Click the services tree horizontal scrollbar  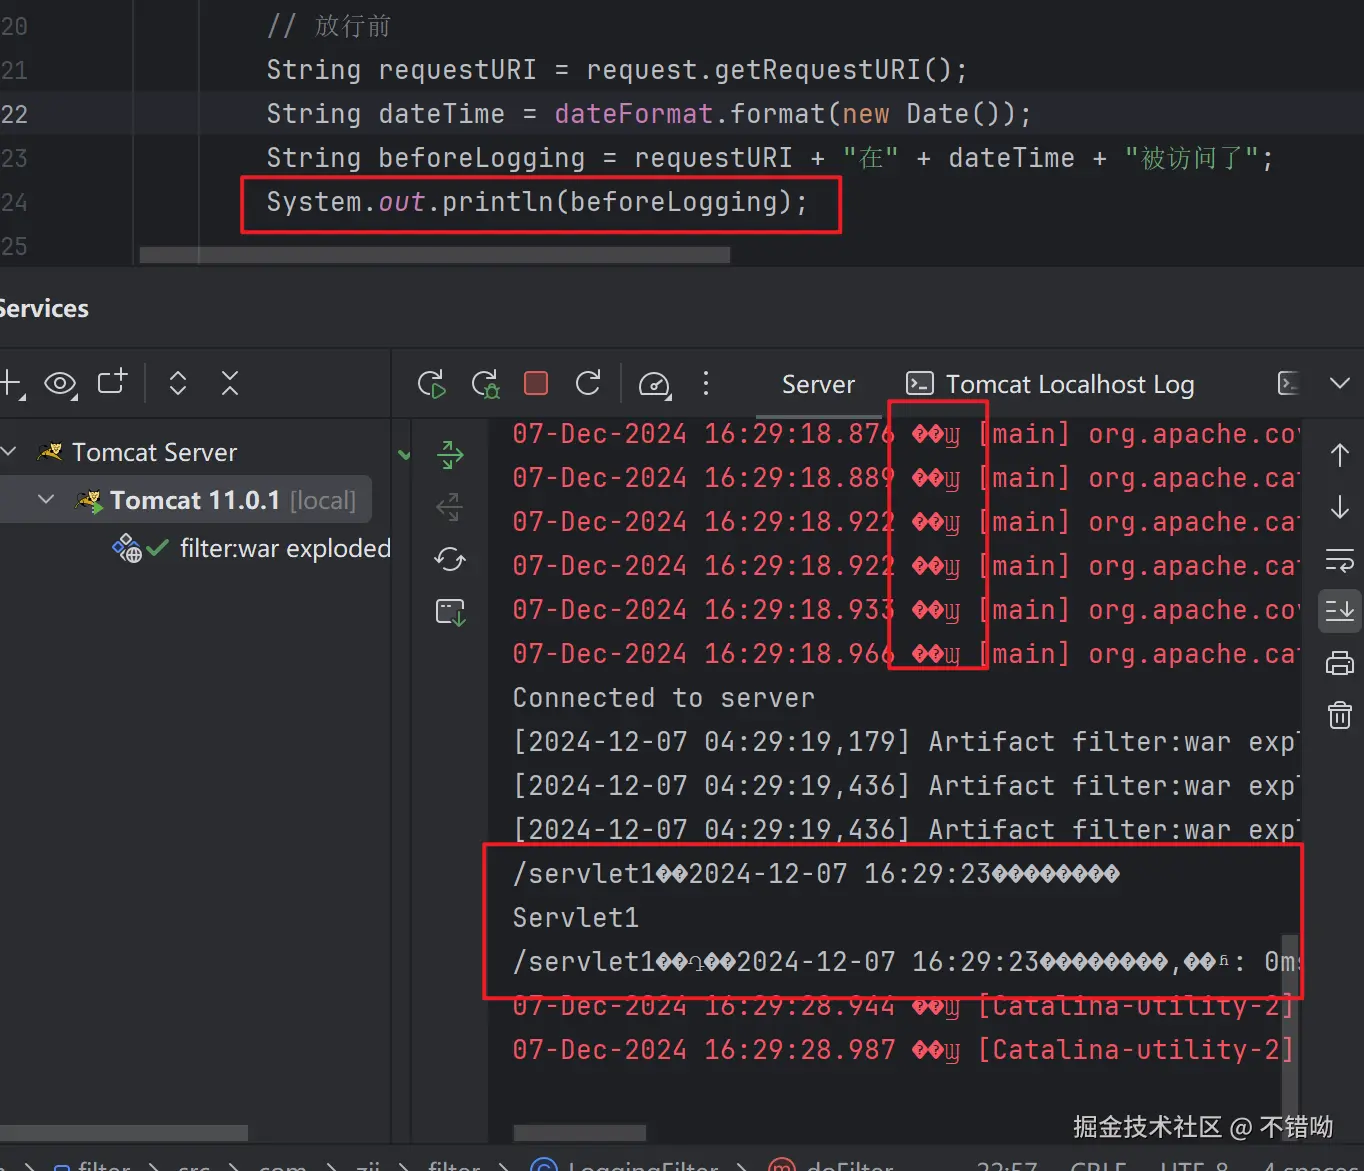[x=124, y=1133]
